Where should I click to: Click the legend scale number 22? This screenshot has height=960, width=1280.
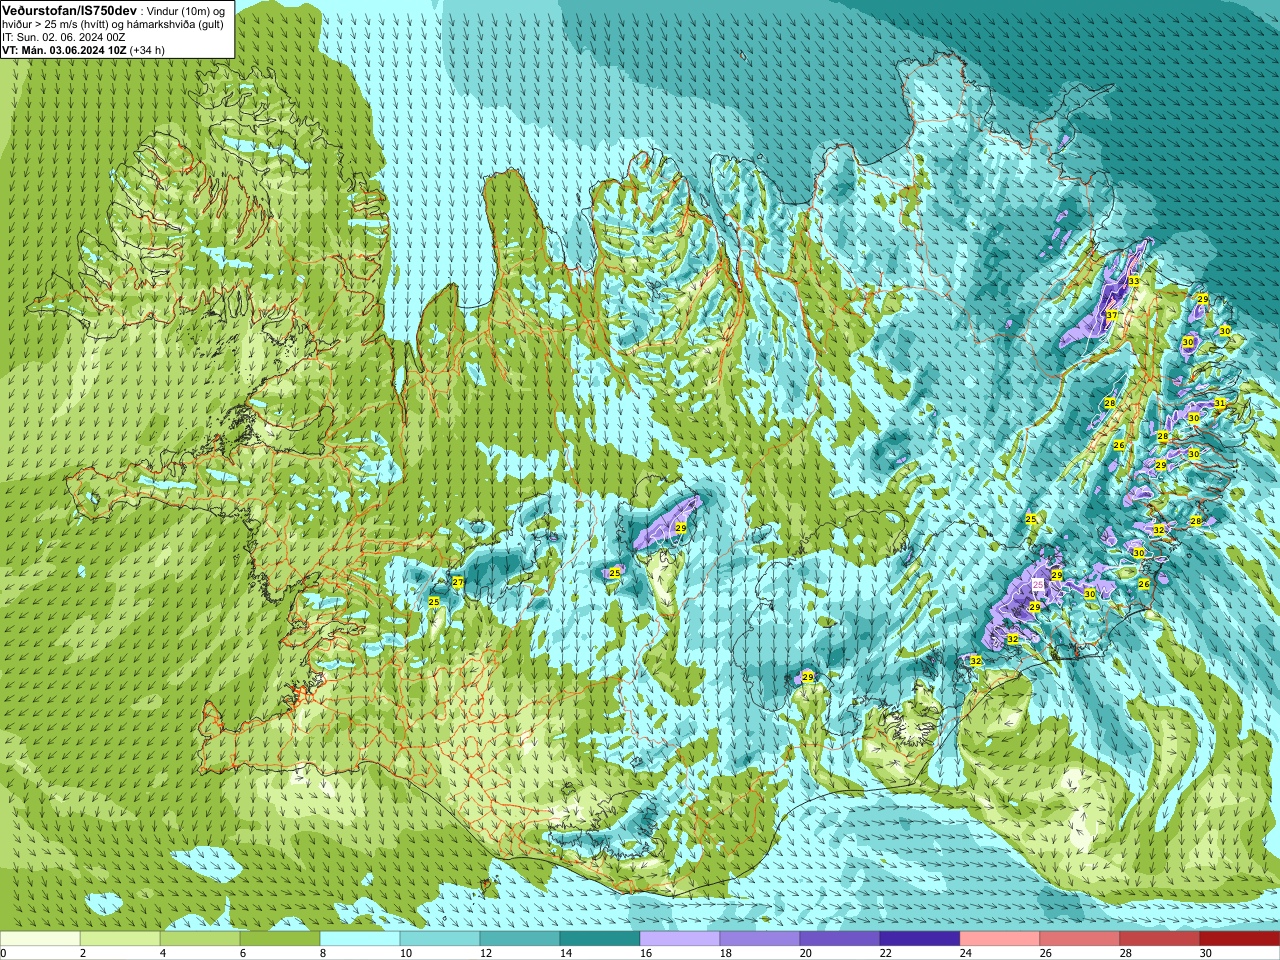click(x=885, y=953)
